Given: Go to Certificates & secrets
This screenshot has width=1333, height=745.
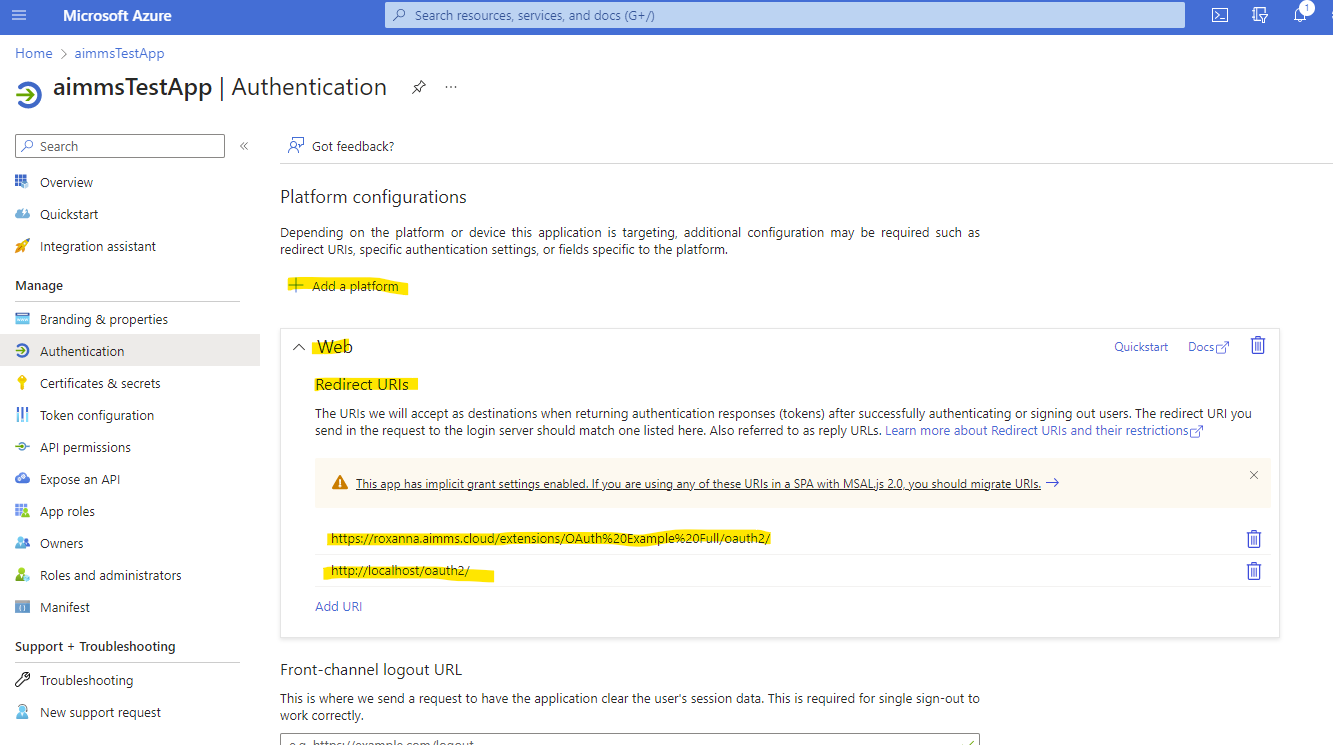Looking at the screenshot, I should (100, 383).
